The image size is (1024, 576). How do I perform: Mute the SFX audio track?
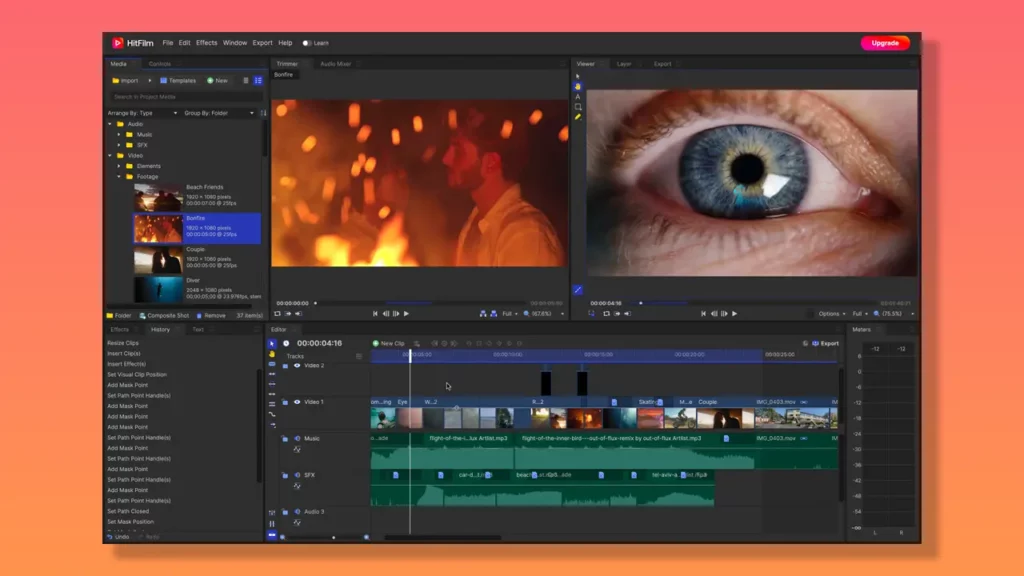point(297,475)
